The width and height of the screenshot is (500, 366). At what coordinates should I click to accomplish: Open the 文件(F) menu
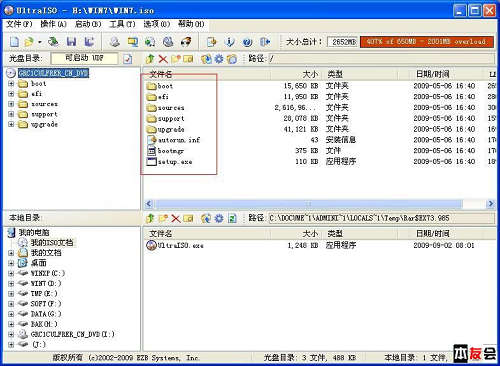tap(19, 24)
